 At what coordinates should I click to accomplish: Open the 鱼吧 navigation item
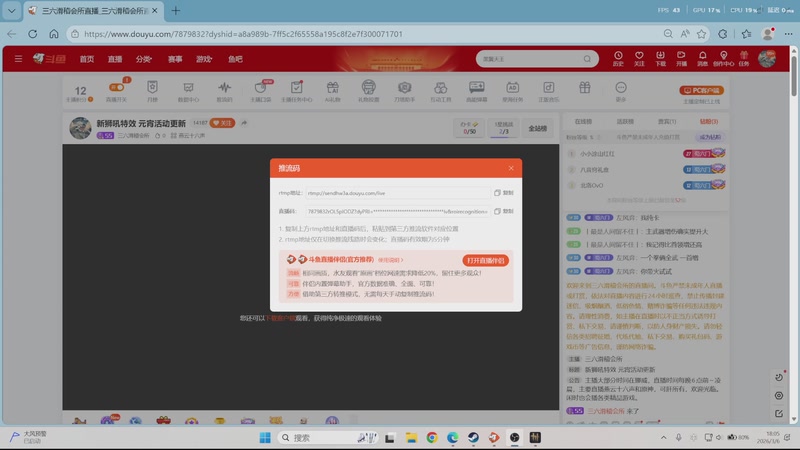(x=235, y=59)
